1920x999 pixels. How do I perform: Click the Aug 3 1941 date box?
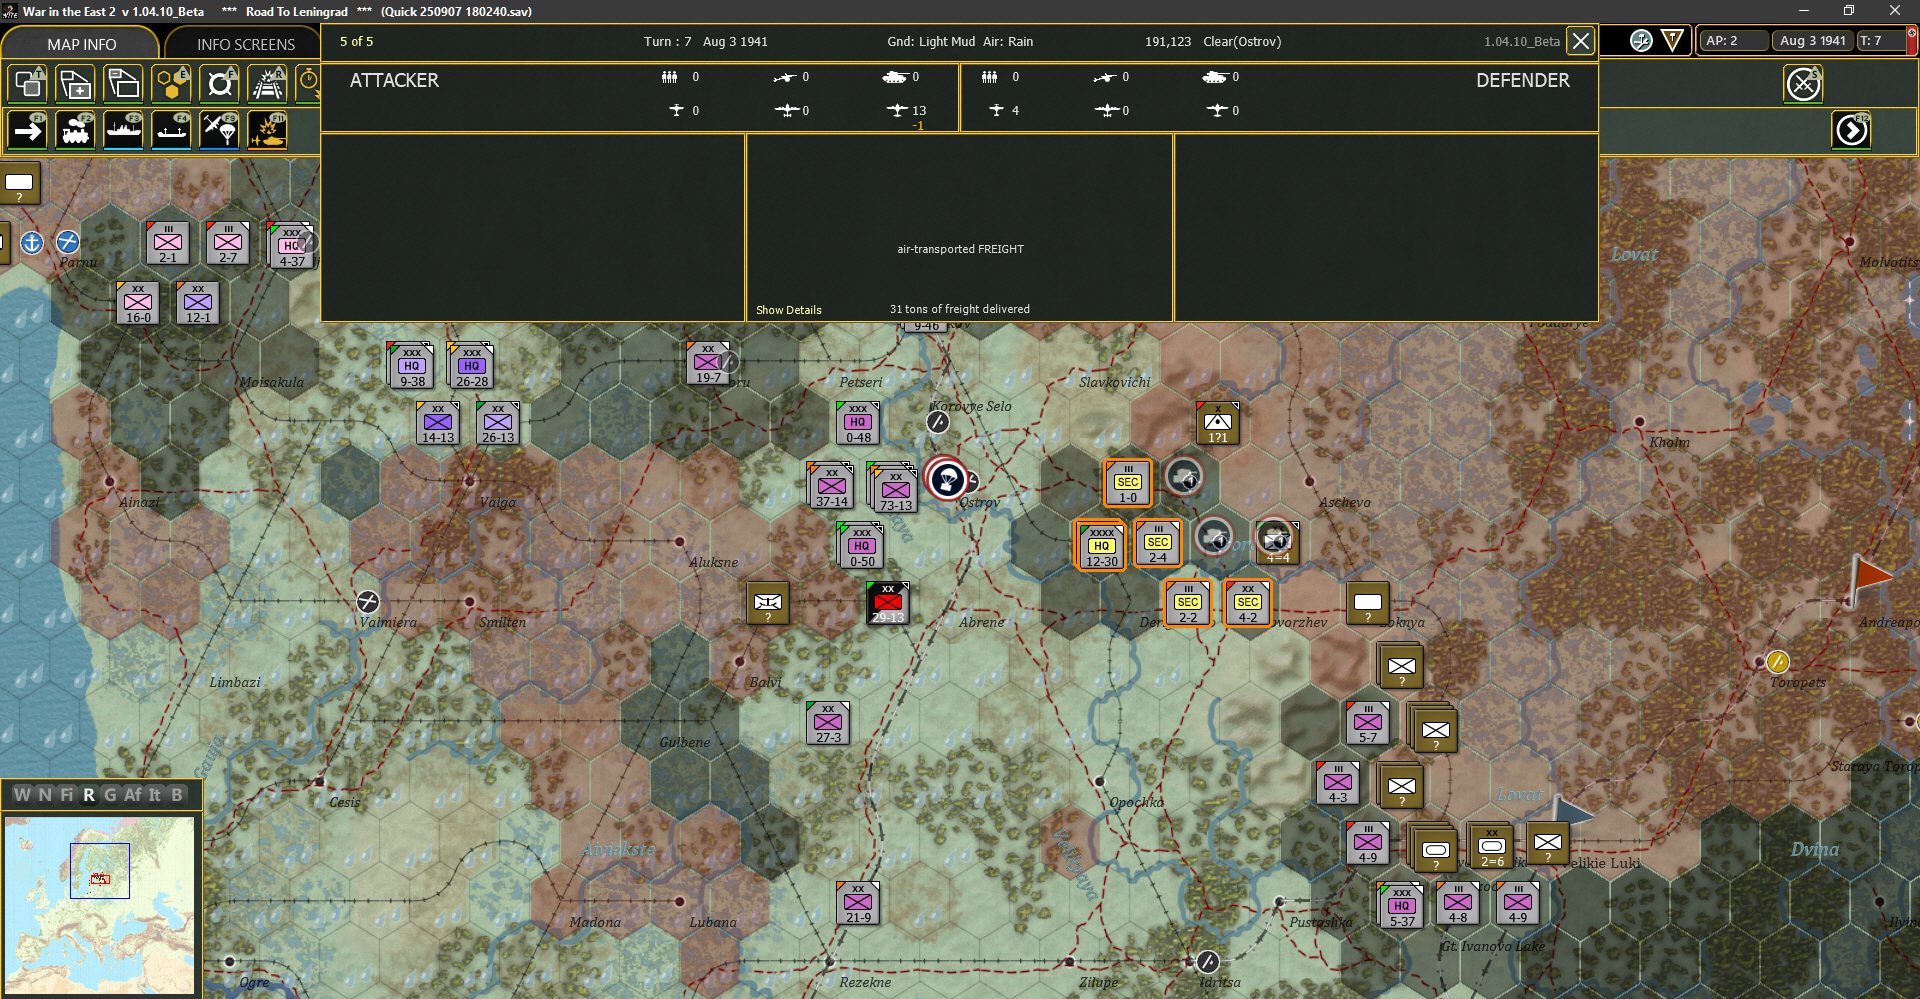pyautogui.click(x=1812, y=41)
